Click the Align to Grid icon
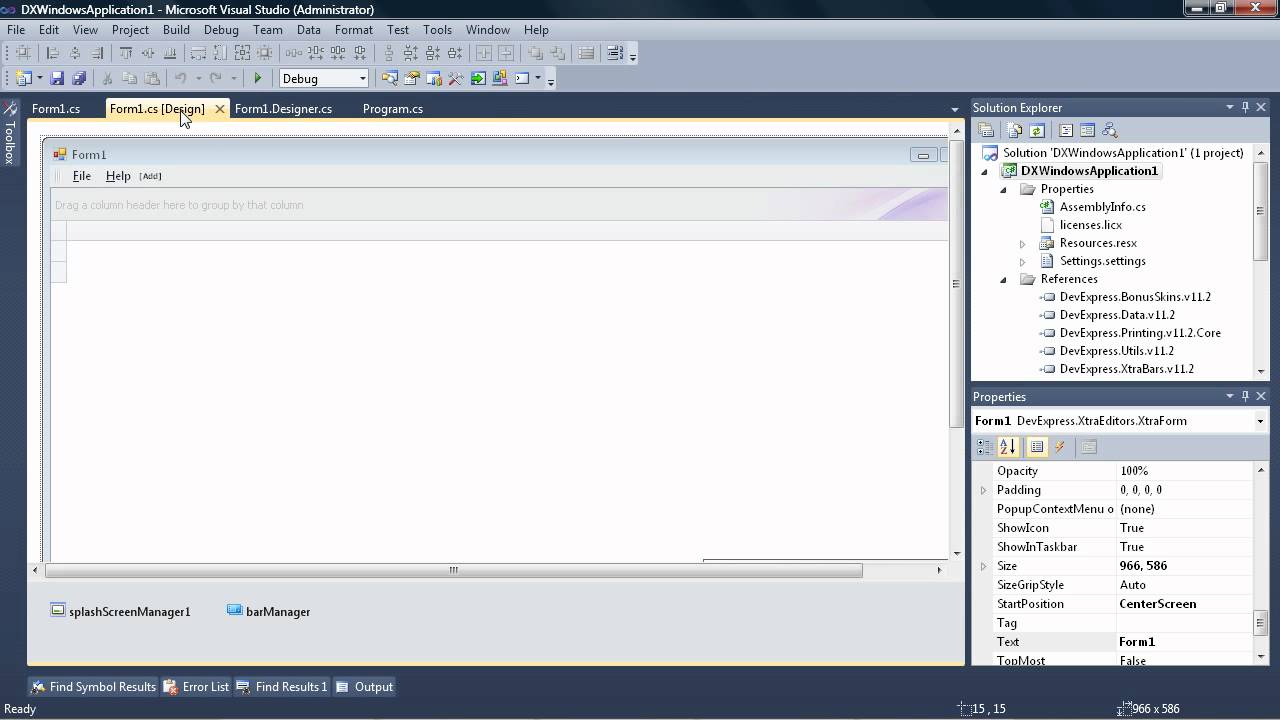The image size is (1280, 720). tap(23, 53)
